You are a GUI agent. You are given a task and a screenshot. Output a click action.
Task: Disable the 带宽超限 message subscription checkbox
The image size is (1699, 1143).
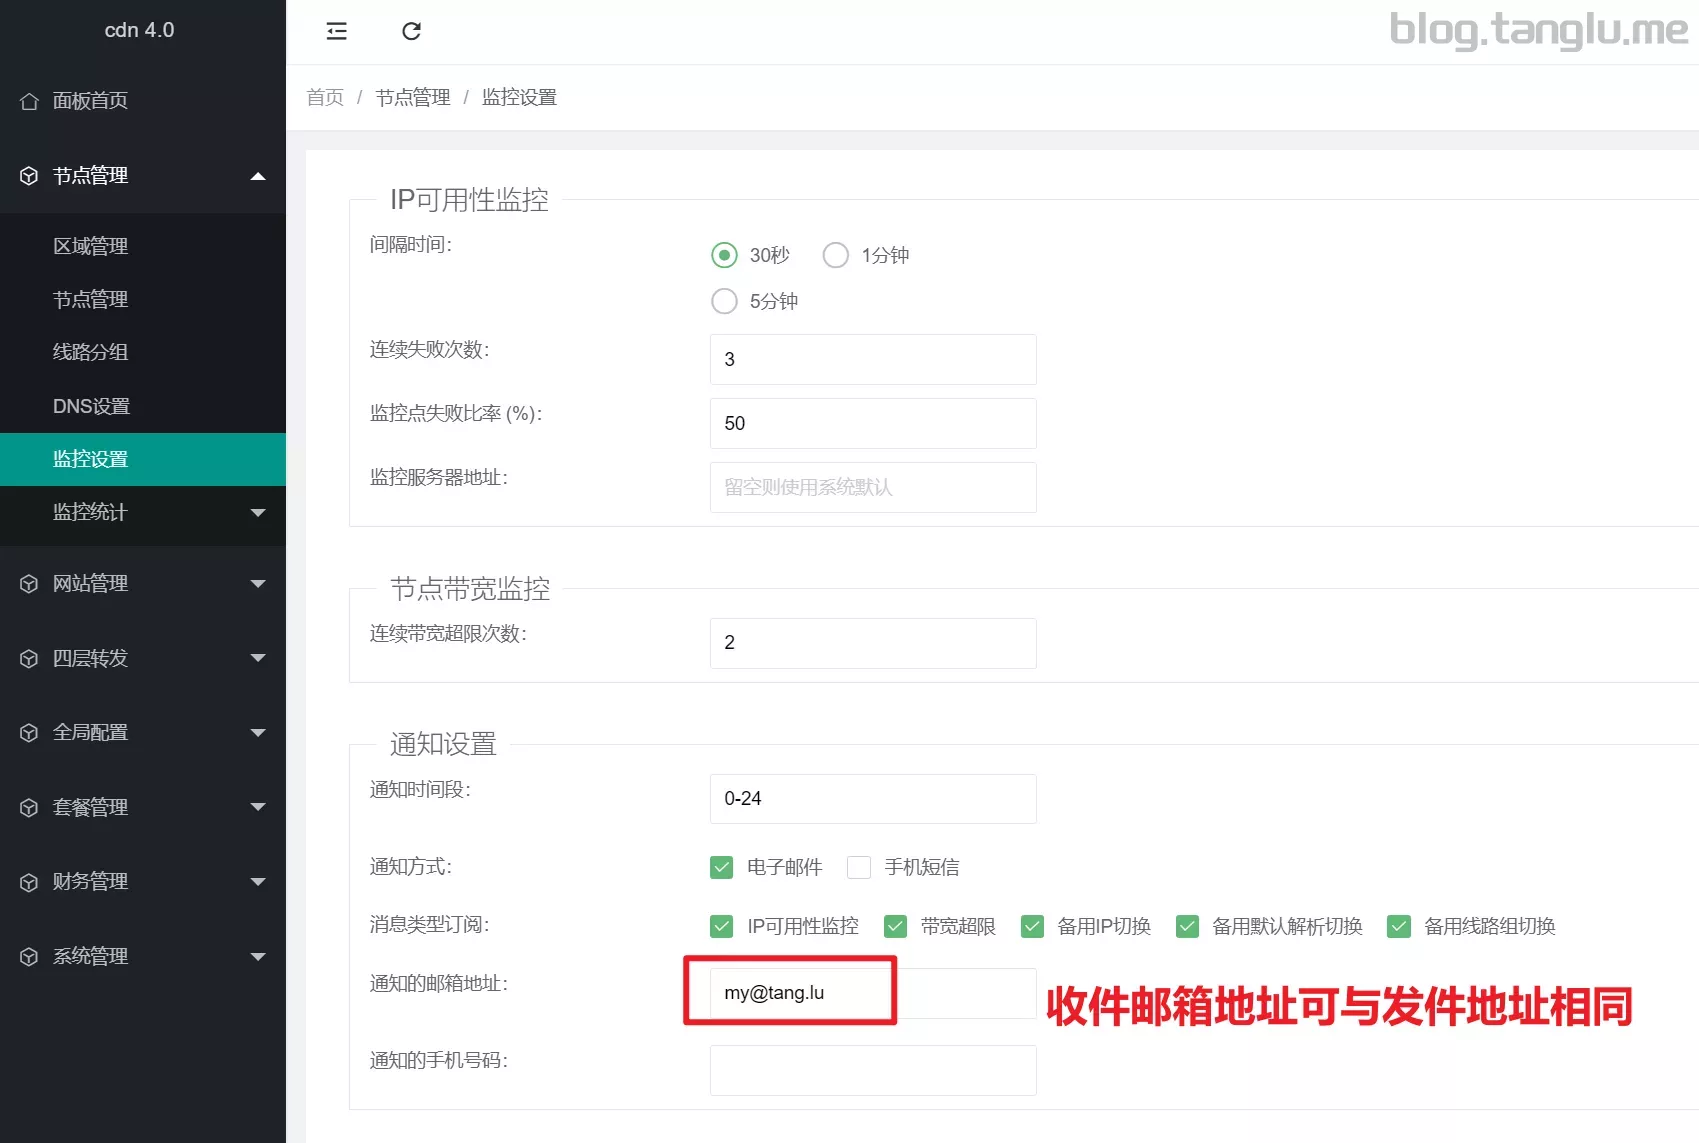coord(895,926)
